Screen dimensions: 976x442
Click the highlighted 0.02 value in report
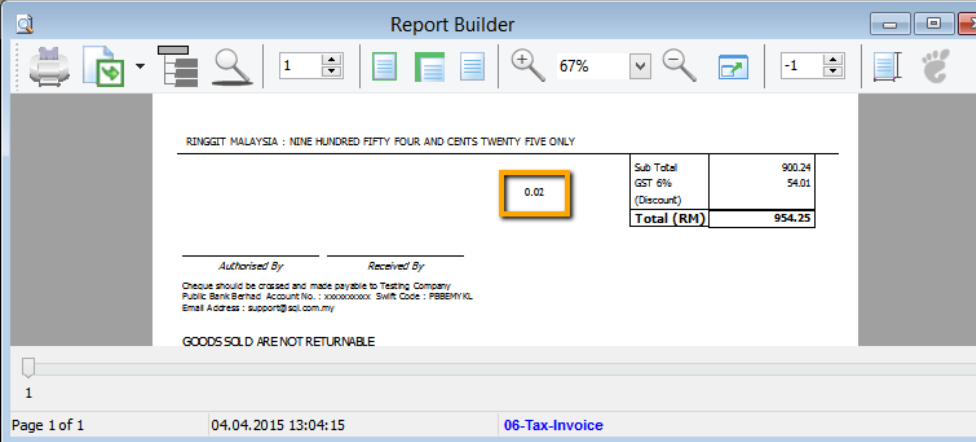[x=534, y=192]
